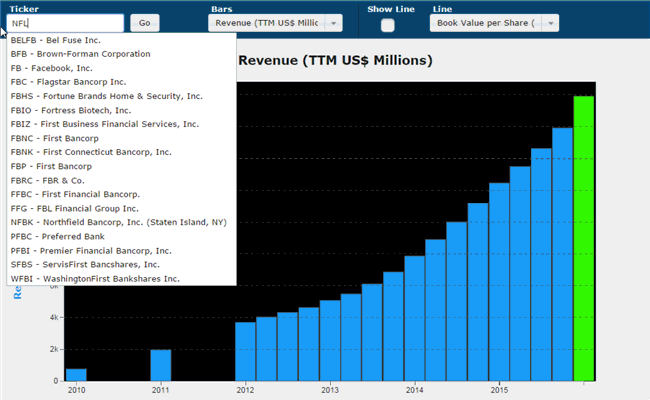
Task: Click the 4k y-axis label
Action: (54, 318)
